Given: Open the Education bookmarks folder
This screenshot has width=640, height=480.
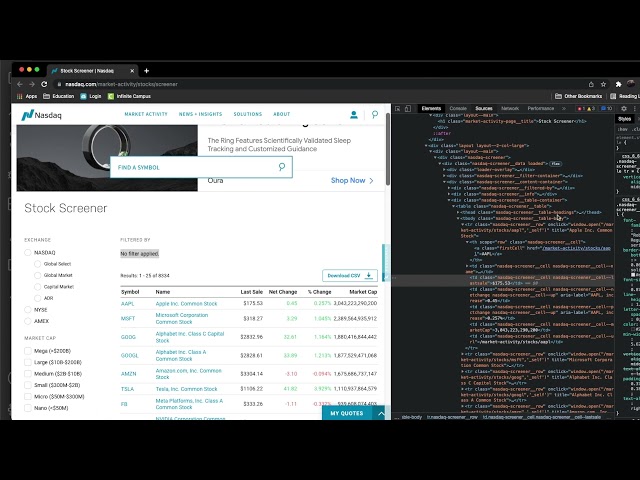Looking at the screenshot, I should 59,96.
